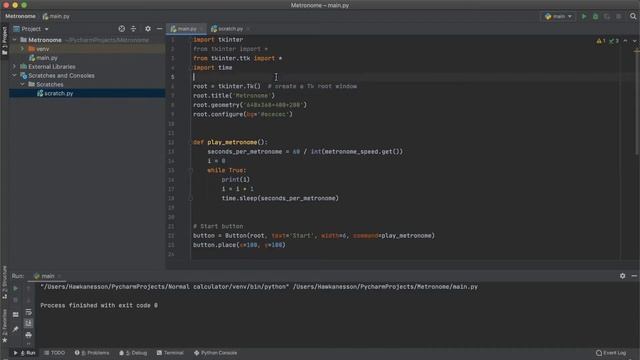Click the Stop square in Run panel

click(16, 300)
